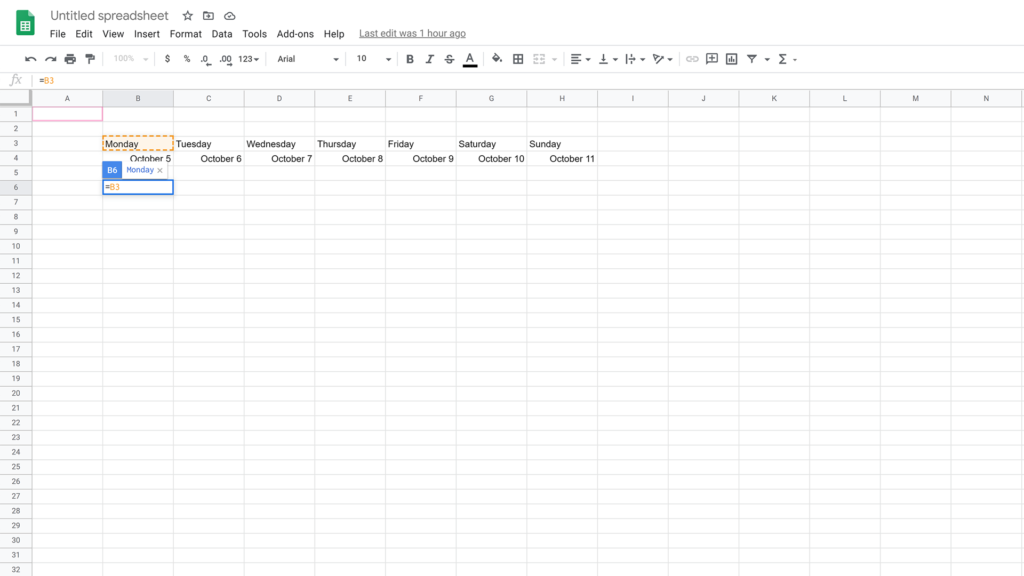1024x576 pixels.
Task: Open the font size dropdown
Action: click(x=370, y=59)
